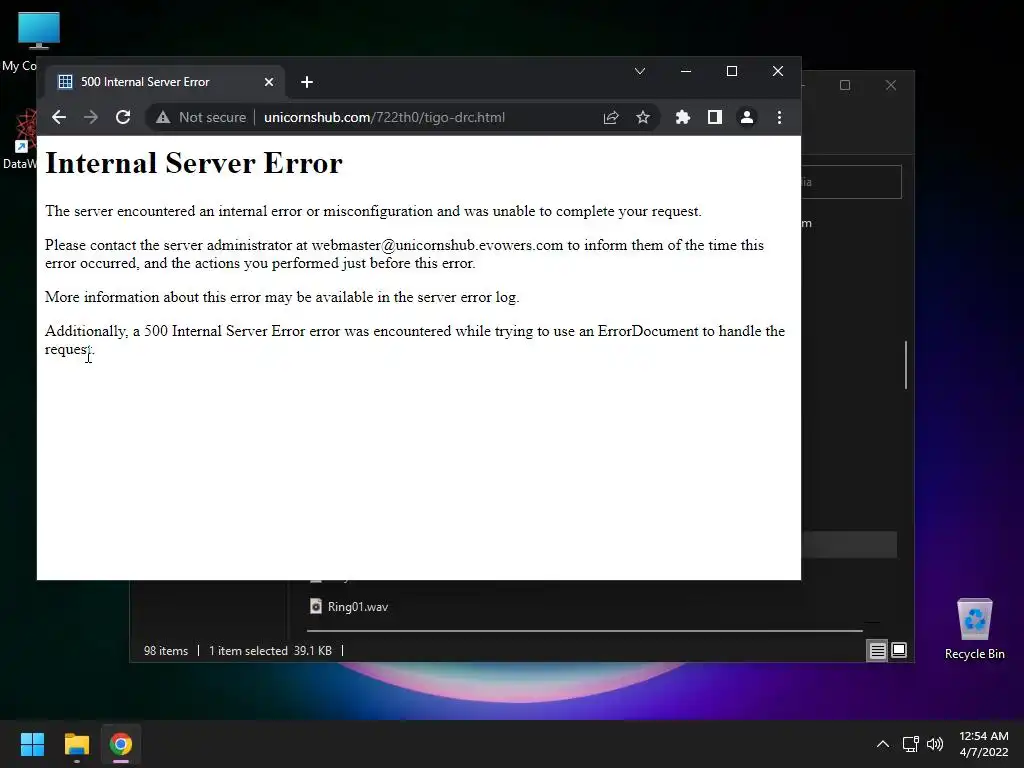Open network status tray icon
The height and width of the screenshot is (768, 1024).
coord(910,744)
